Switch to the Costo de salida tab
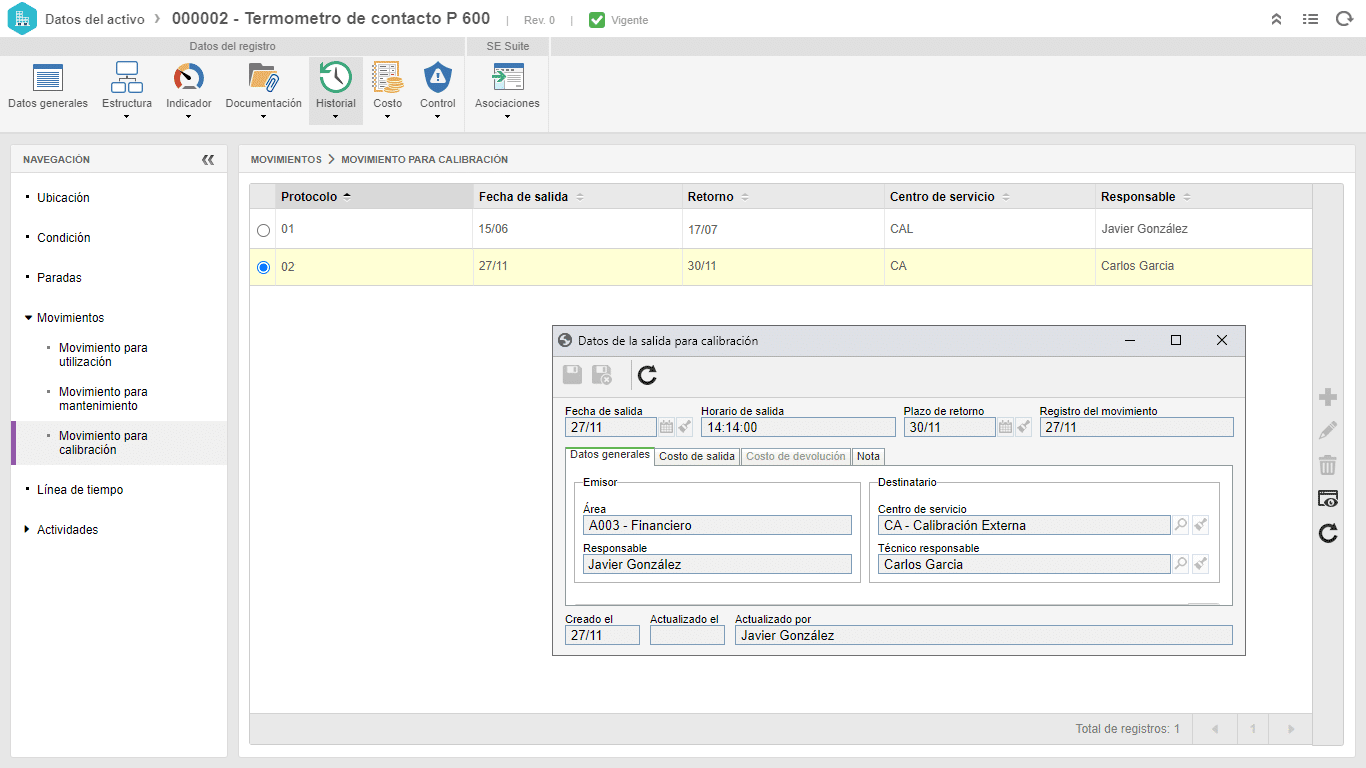The width and height of the screenshot is (1366, 768). [697, 456]
